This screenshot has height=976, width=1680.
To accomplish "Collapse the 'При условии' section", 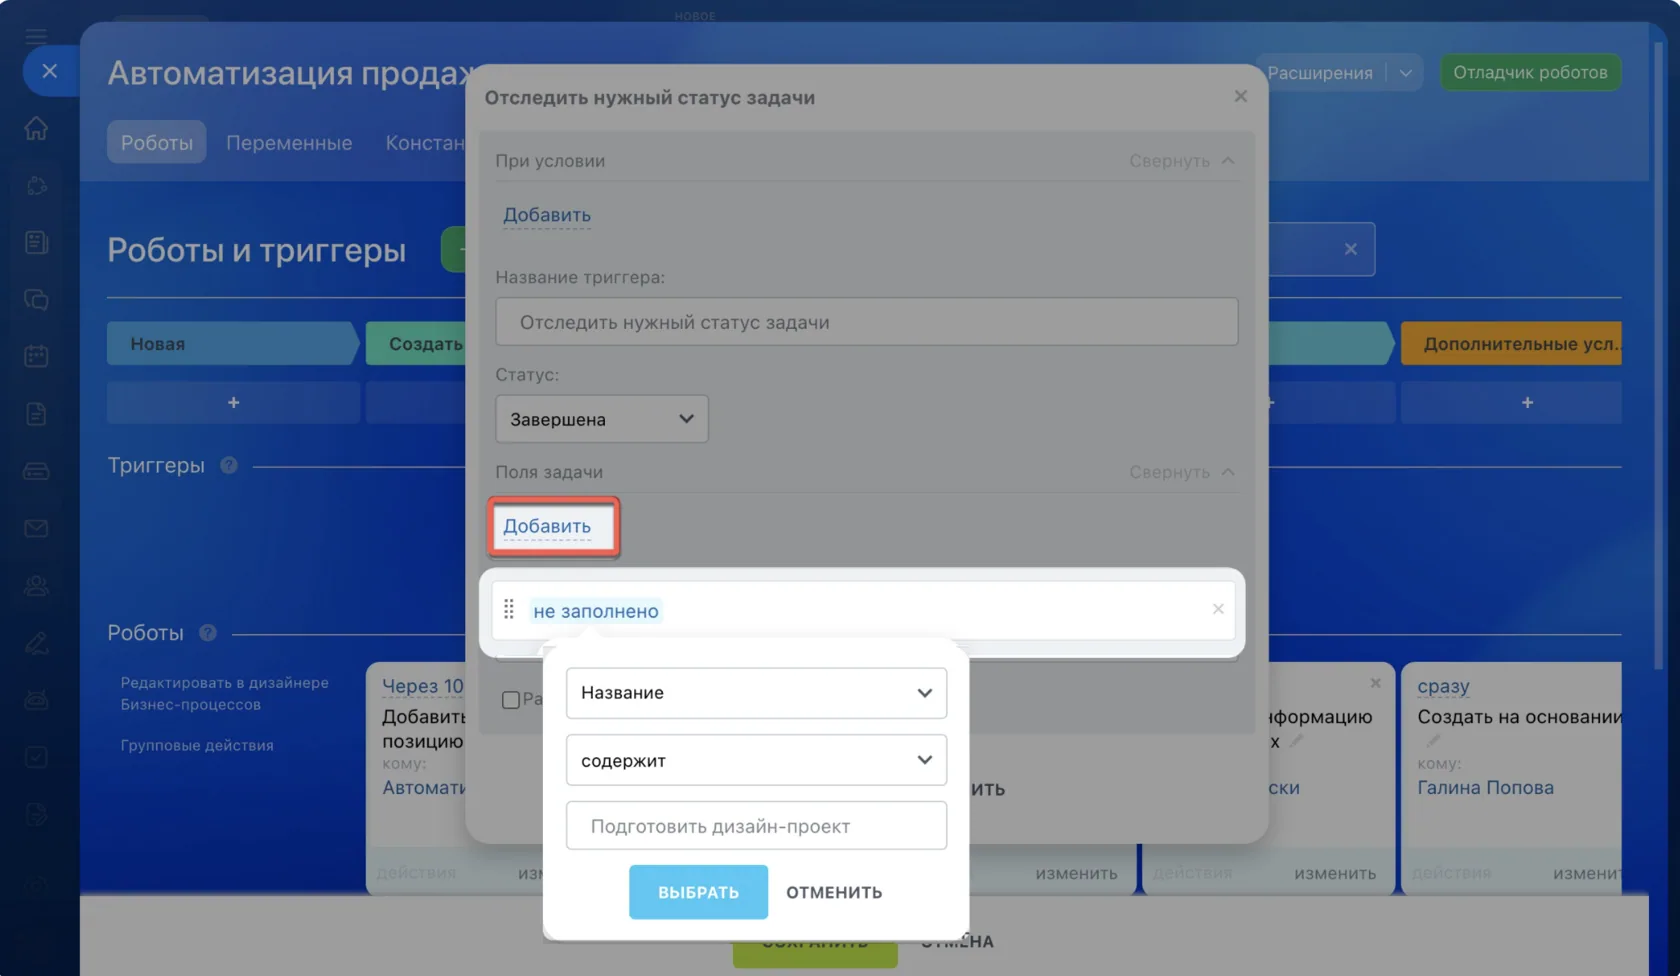I will pos(1182,161).
